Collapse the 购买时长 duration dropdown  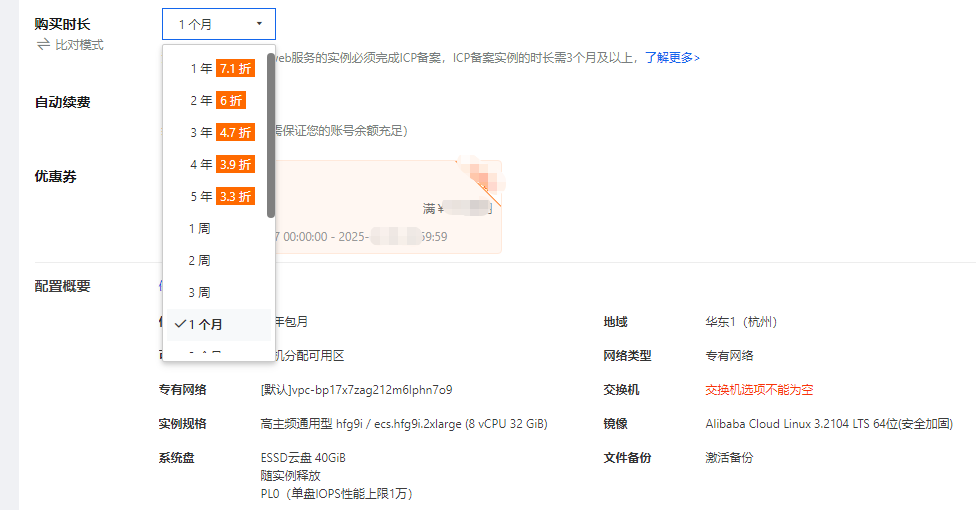218,23
